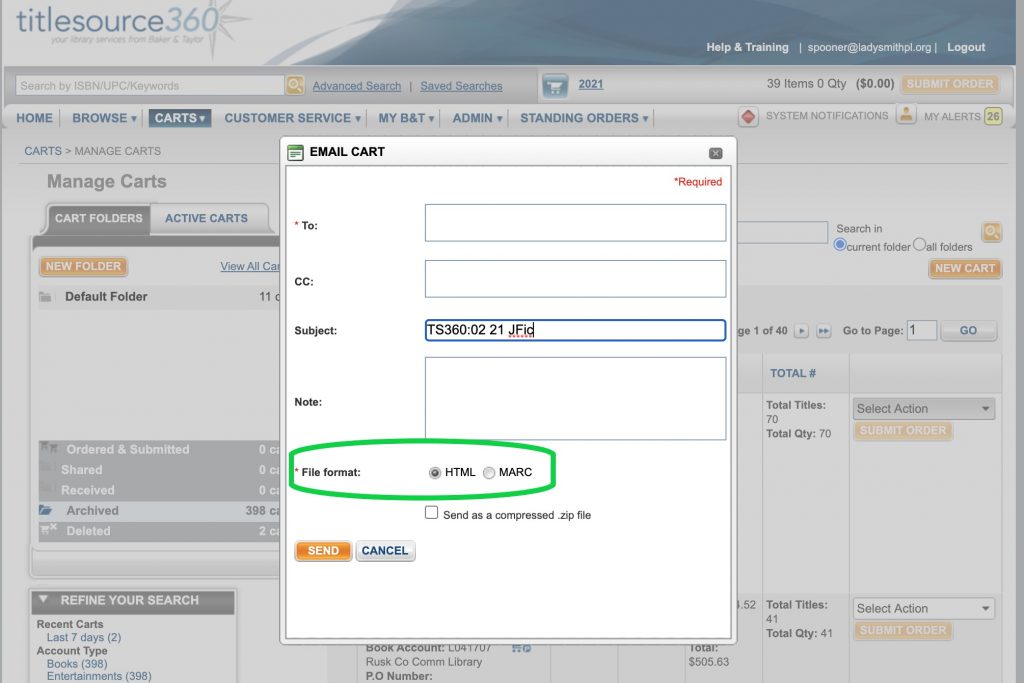Open the Saved Searches link
The image size is (1024, 683).
tap(461, 86)
